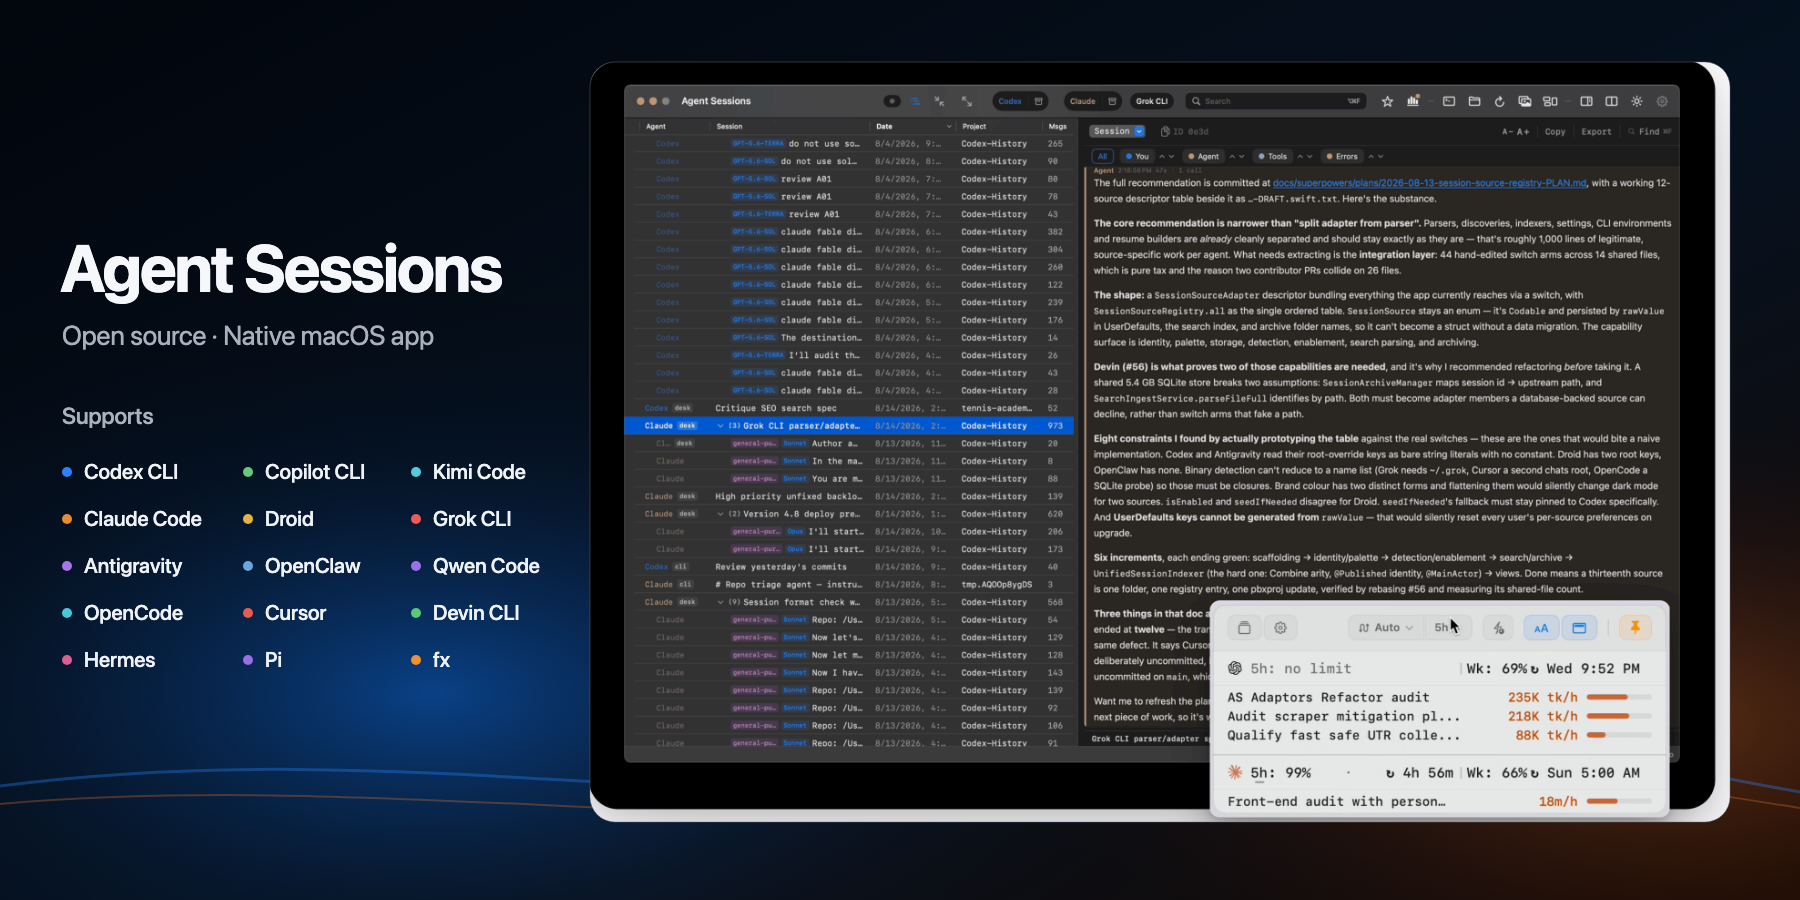Open the bar chart analytics icon
The width and height of the screenshot is (1800, 900).
[1413, 101]
